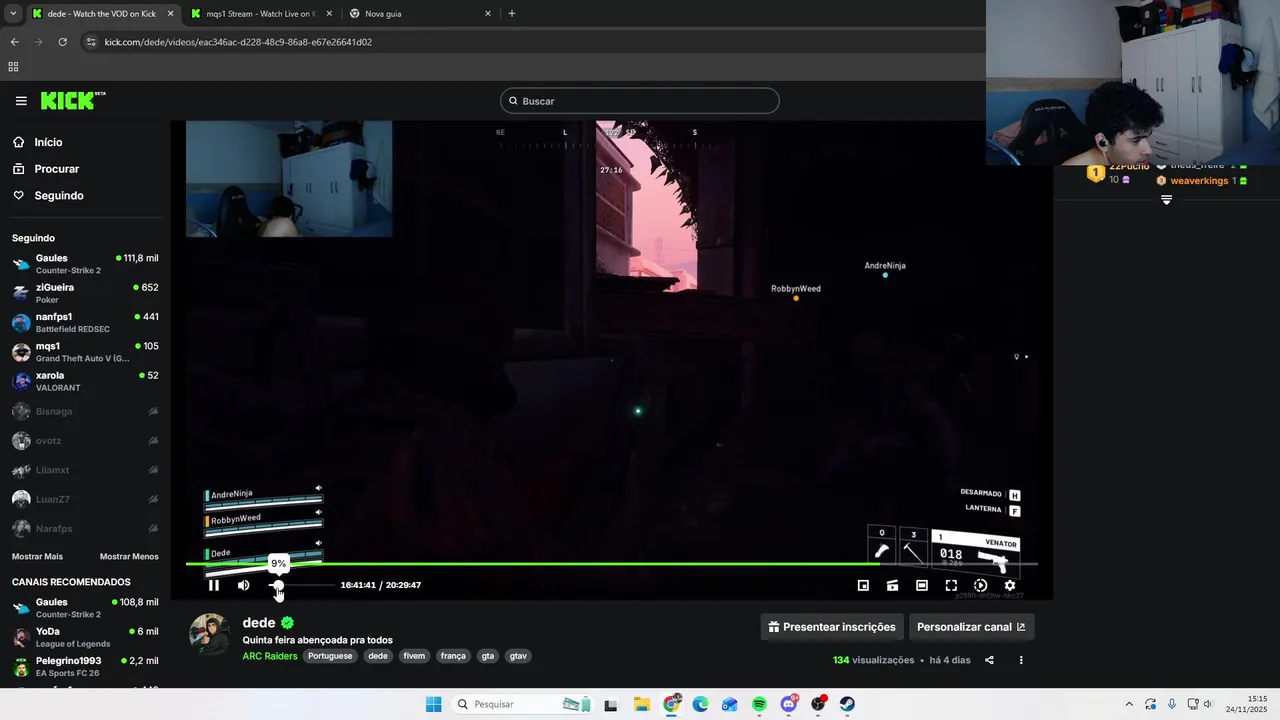Open the three-dot video options menu
The width and height of the screenshot is (1280, 720).
(1021, 660)
